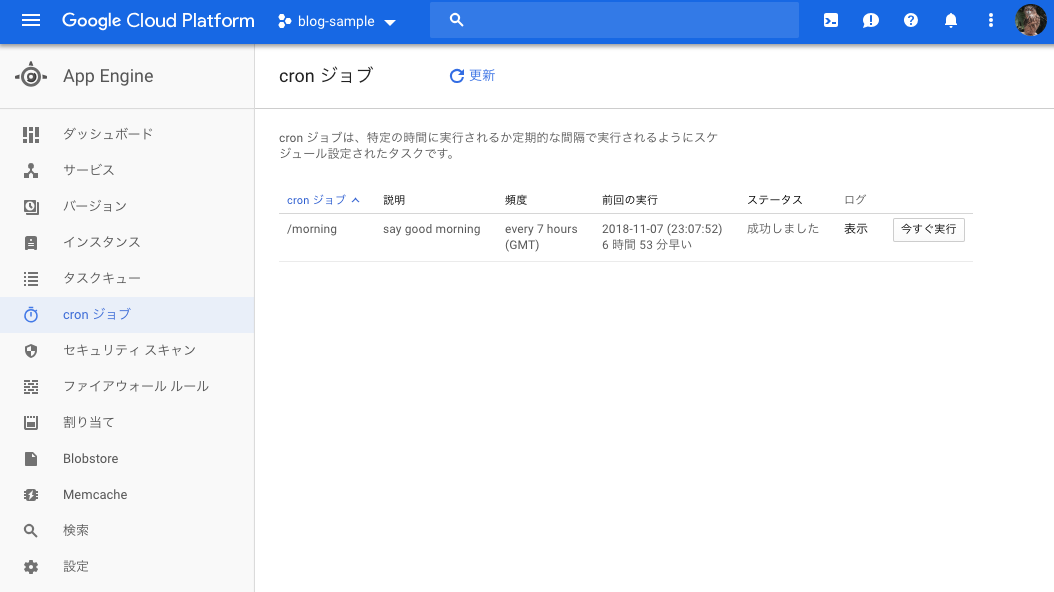This screenshot has height=592, width=1054.
Task: Click the say good morning description
Action: click(x=432, y=229)
